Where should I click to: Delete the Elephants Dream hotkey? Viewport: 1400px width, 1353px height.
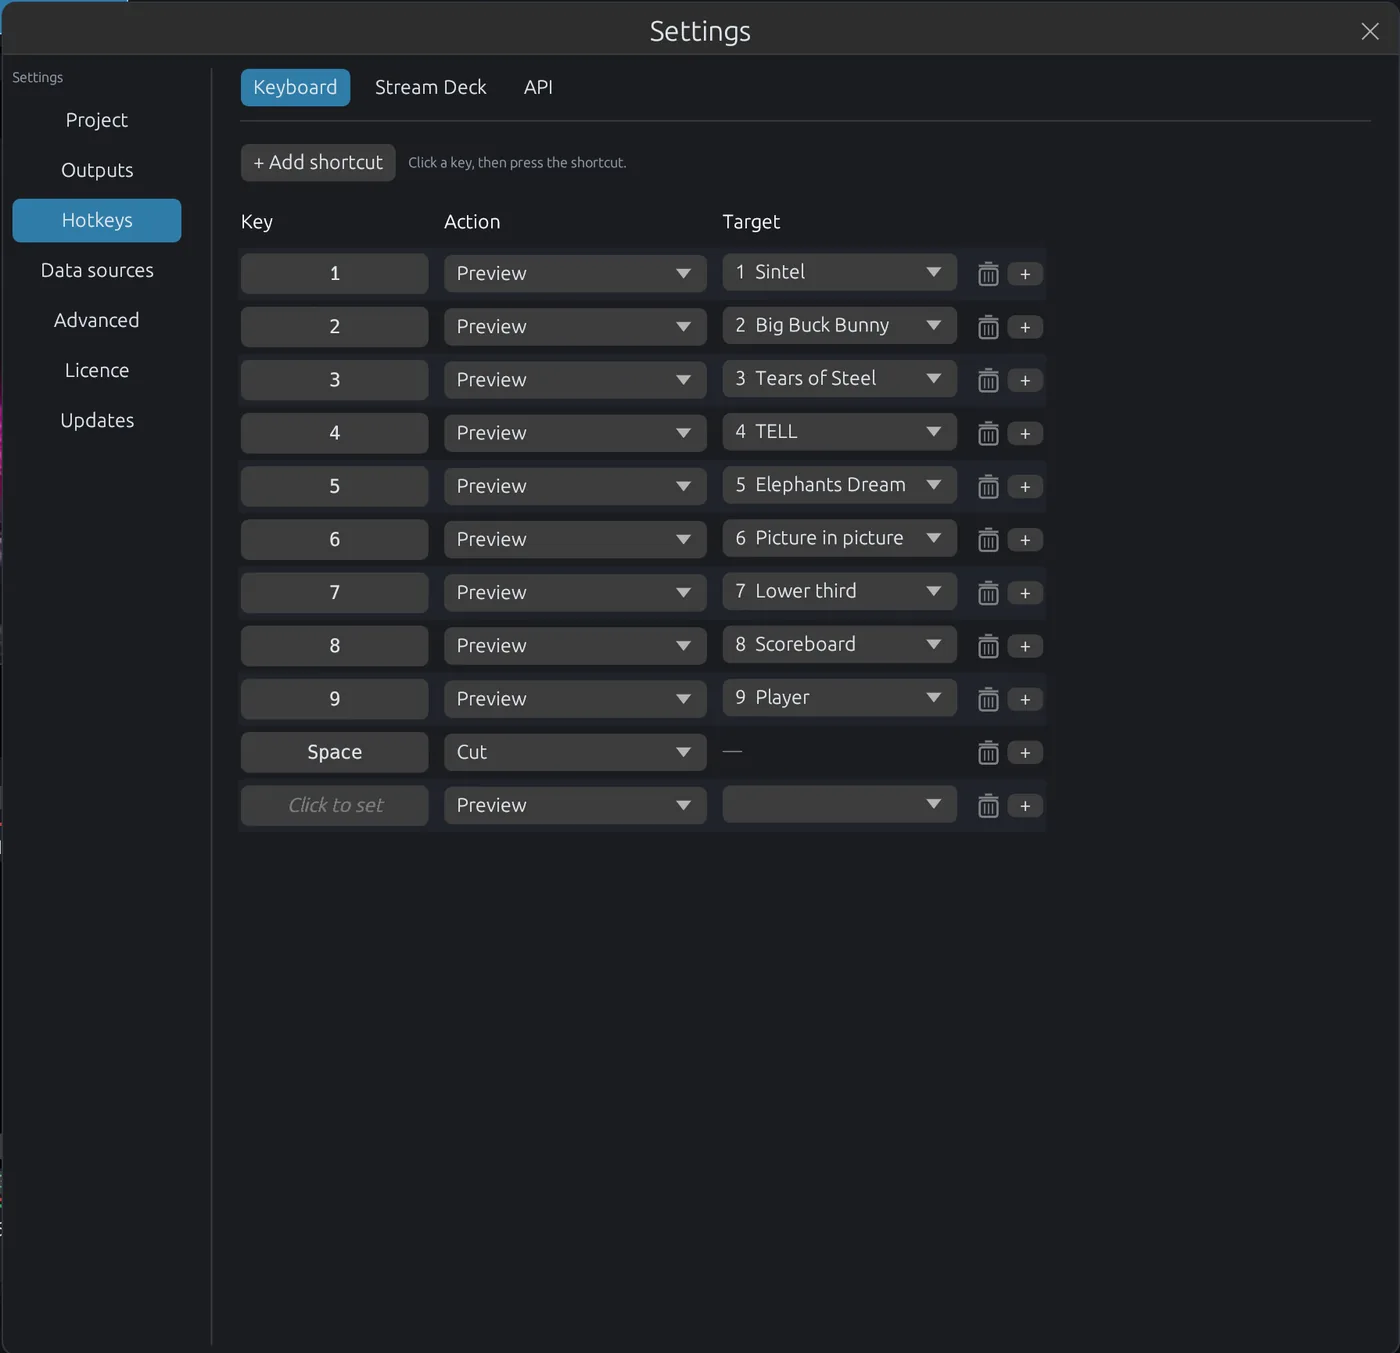988,486
